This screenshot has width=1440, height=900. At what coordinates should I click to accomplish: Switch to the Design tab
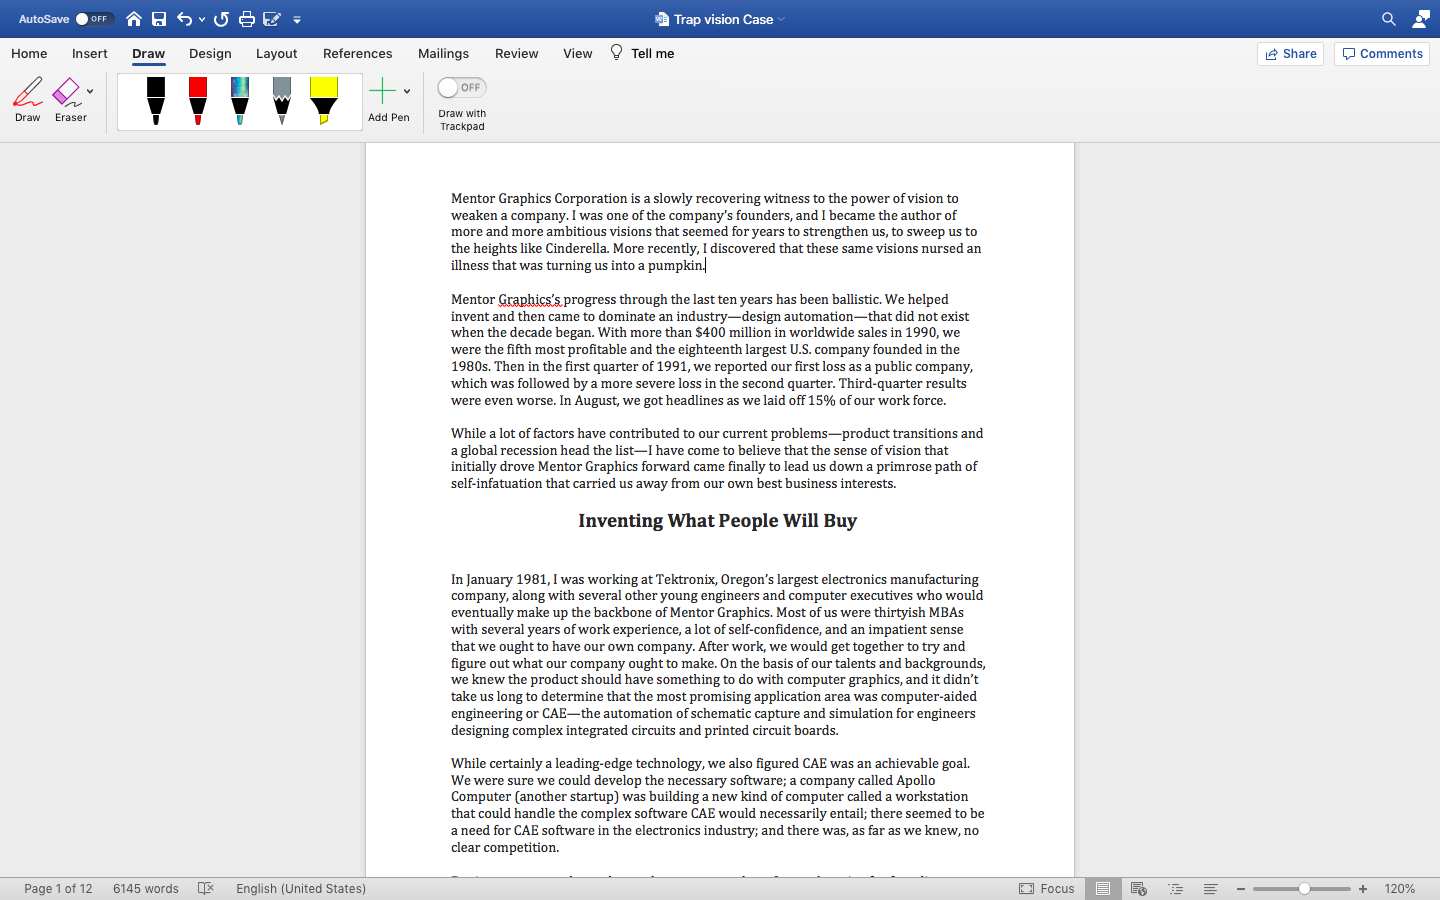tap(210, 53)
